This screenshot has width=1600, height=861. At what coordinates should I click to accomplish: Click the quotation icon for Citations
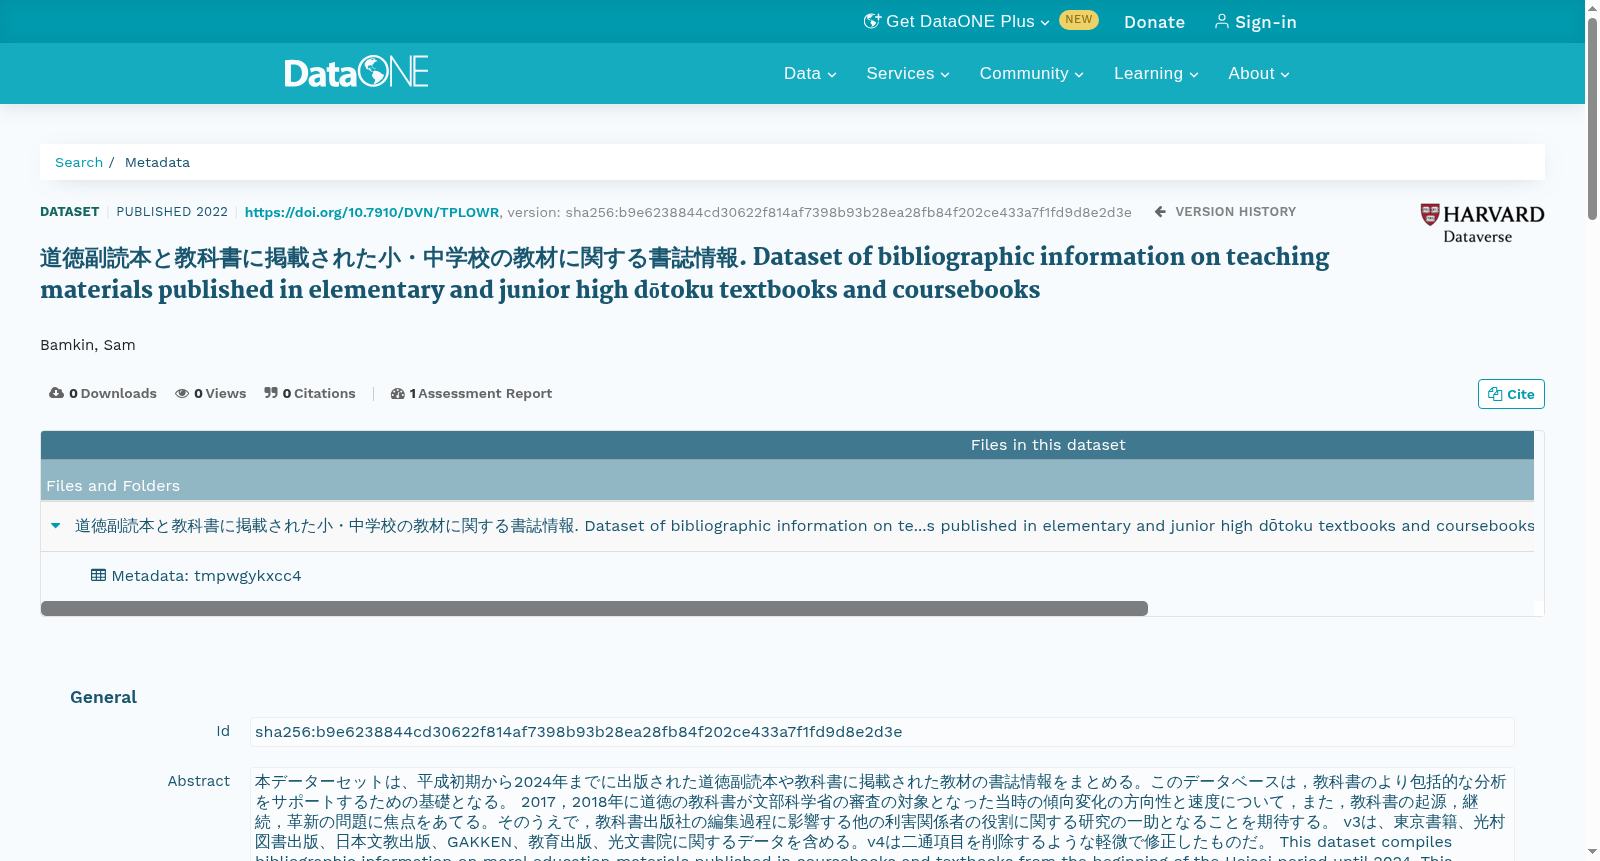point(271,393)
